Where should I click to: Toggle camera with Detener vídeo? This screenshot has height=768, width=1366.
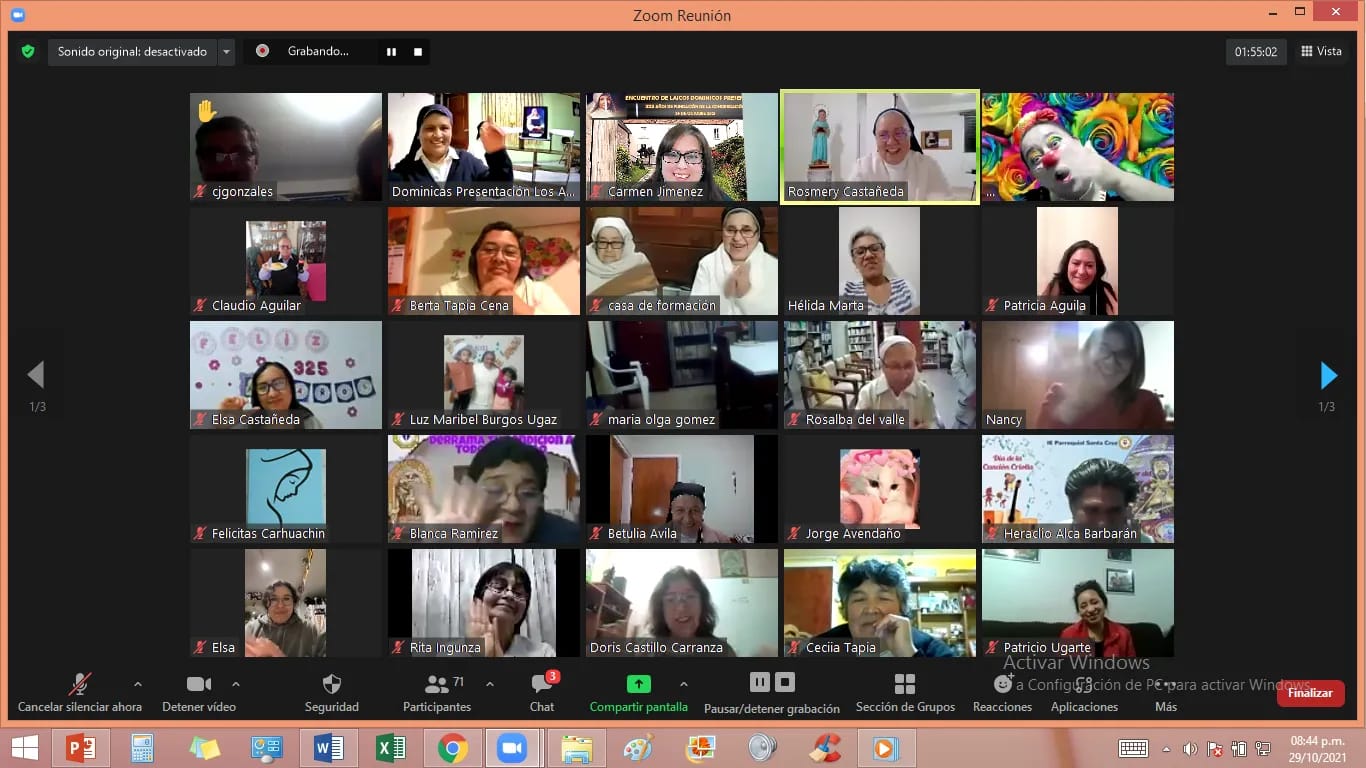(x=199, y=685)
